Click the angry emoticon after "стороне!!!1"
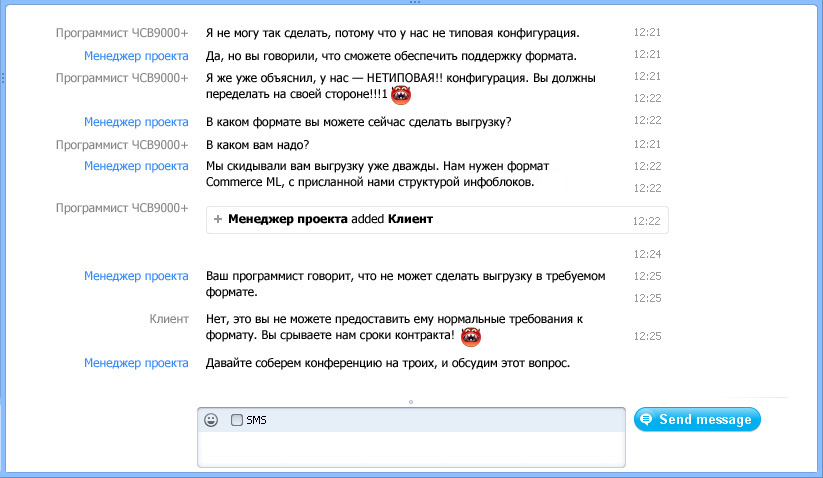823x478 pixels. coord(401,96)
